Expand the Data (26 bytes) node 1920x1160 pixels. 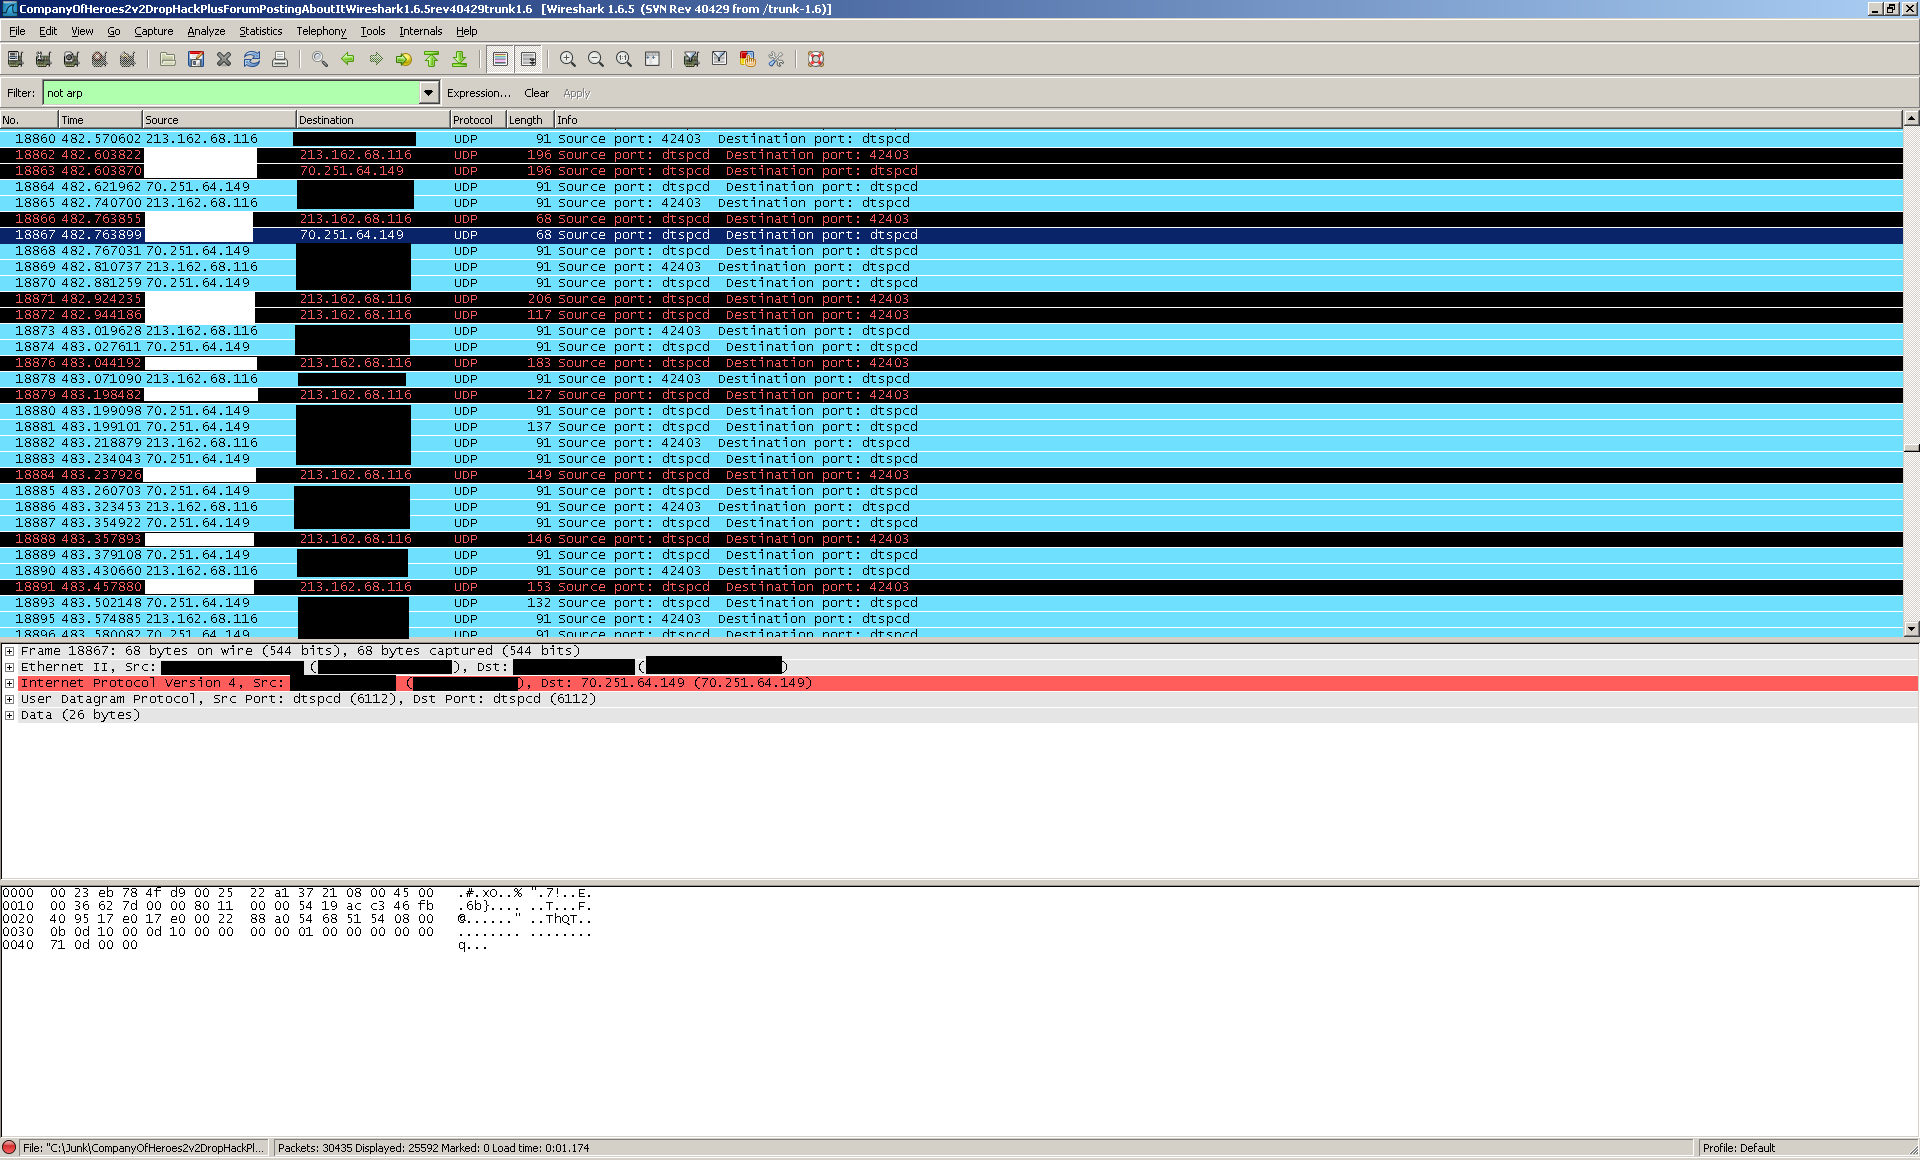click(10, 715)
